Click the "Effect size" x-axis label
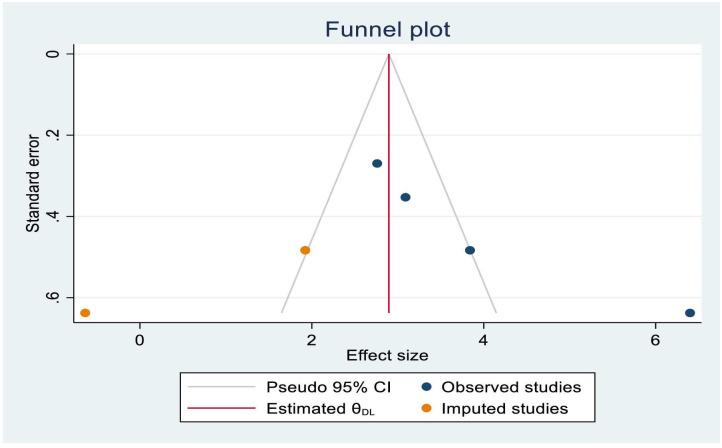 [x=388, y=355]
